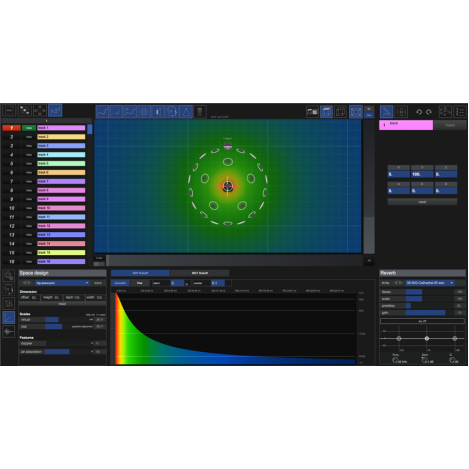This screenshot has height=469, width=469.
Task: Toggle the green view button for track 1
Action: click(29, 128)
